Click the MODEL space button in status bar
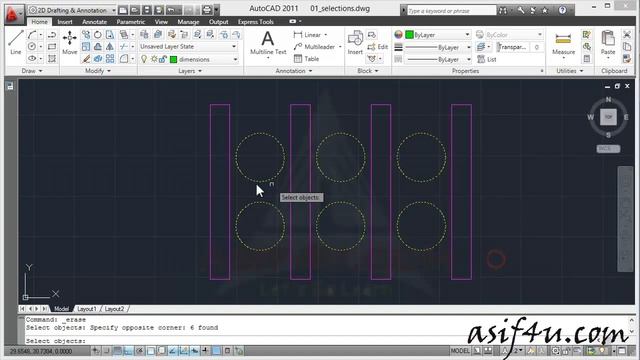Screen dimensions: 640x360 pyautogui.click(x=460, y=351)
